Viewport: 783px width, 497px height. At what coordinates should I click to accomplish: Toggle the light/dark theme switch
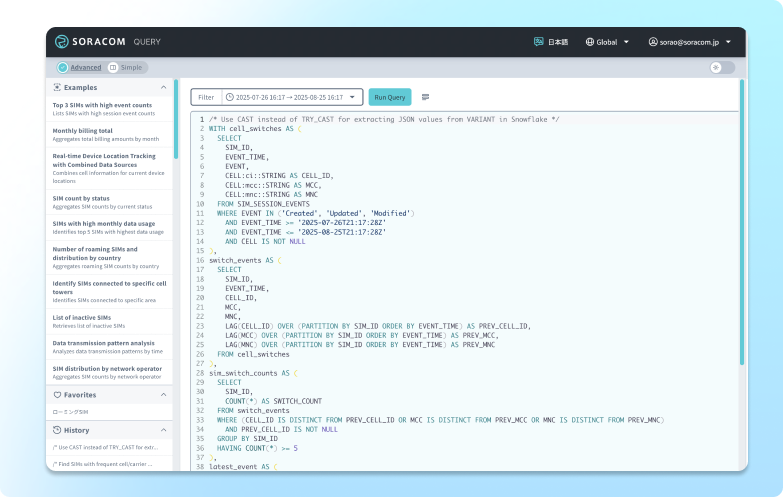[722, 67]
